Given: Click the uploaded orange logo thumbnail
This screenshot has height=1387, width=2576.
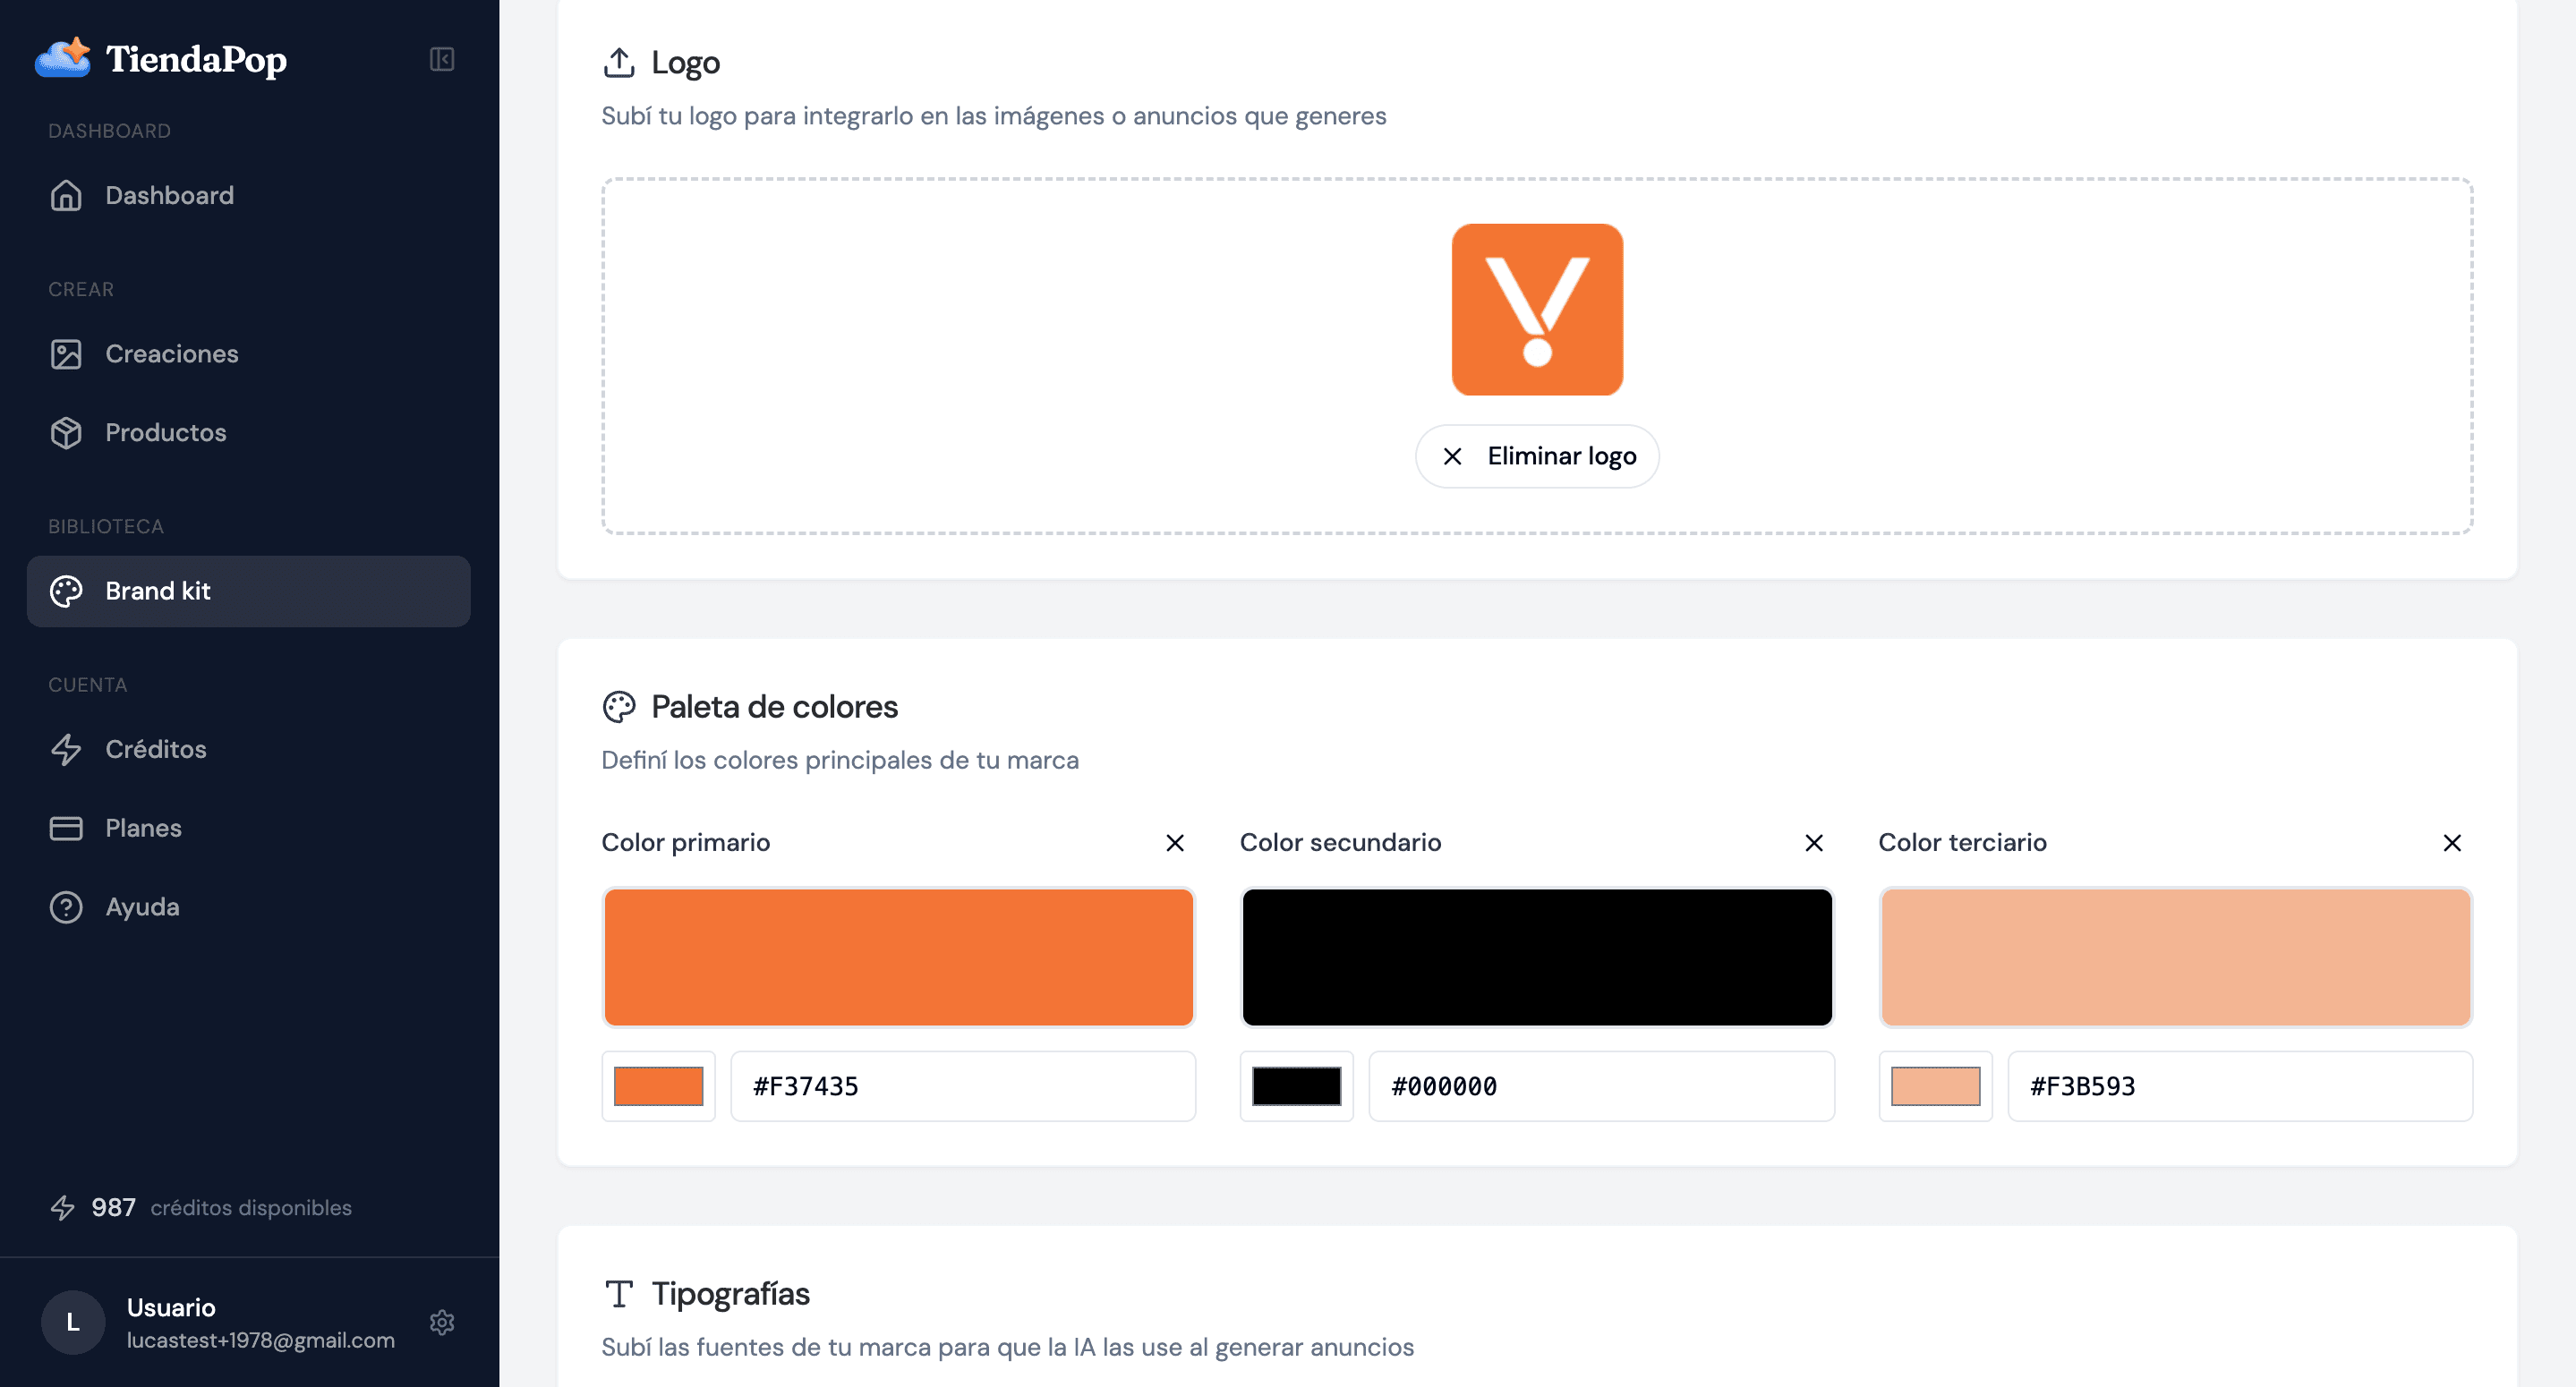Looking at the screenshot, I should tap(1536, 309).
